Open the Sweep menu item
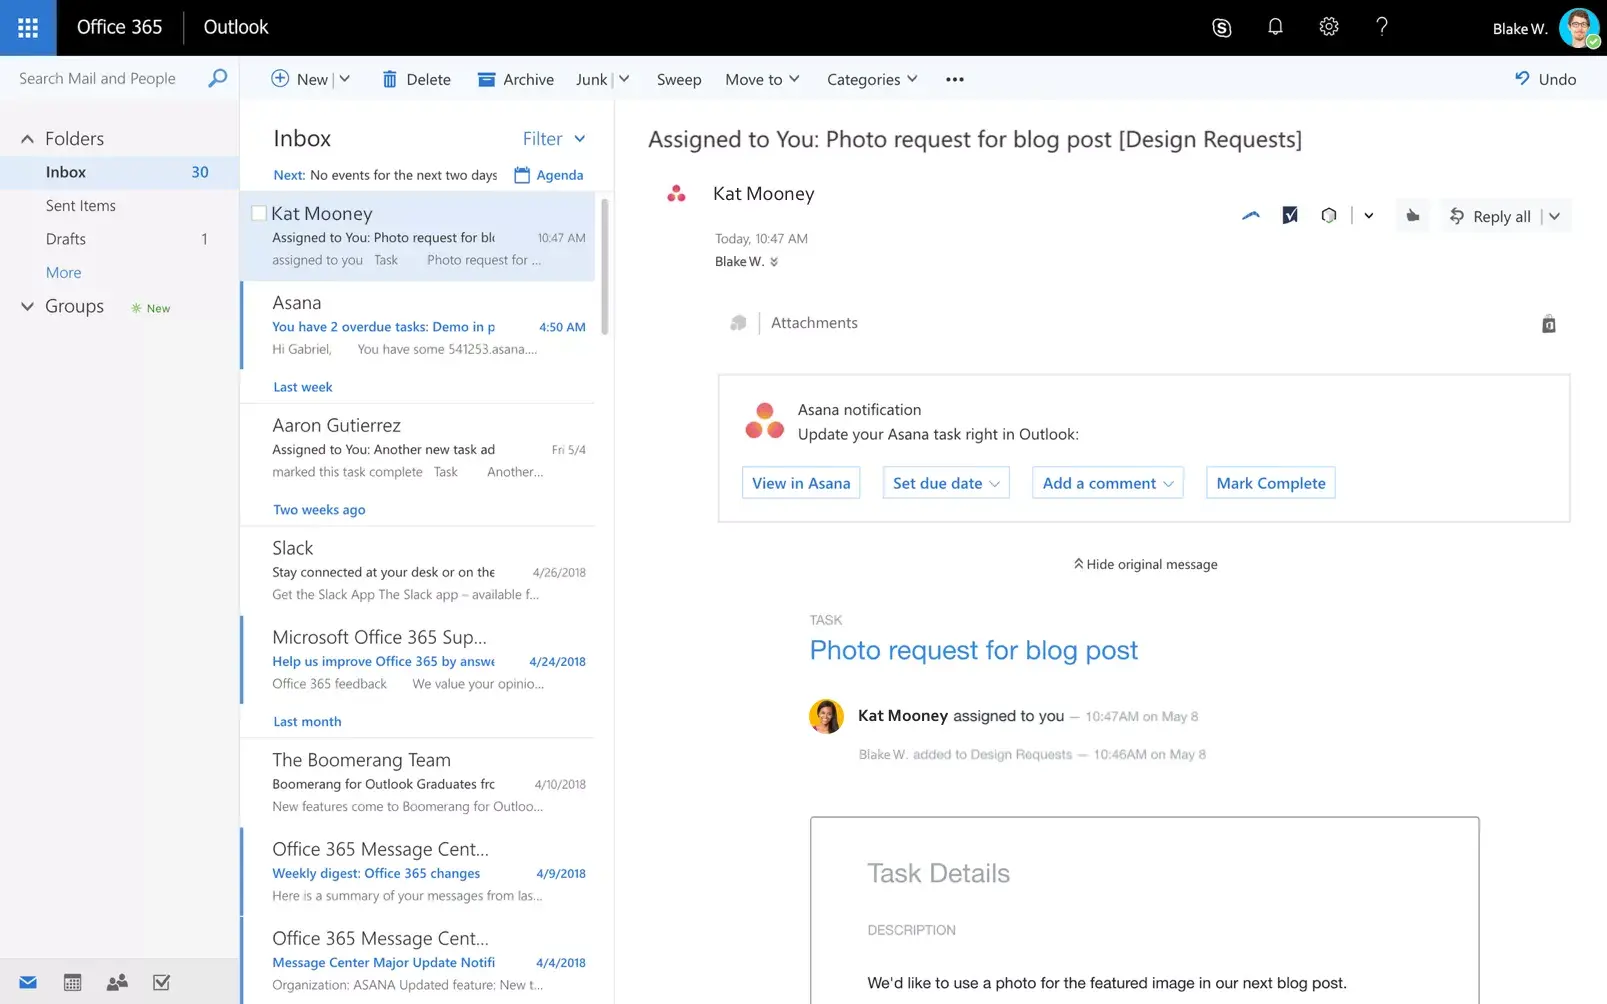Image resolution: width=1607 pixels, height=1004 pixels. (x=679, y=79)
